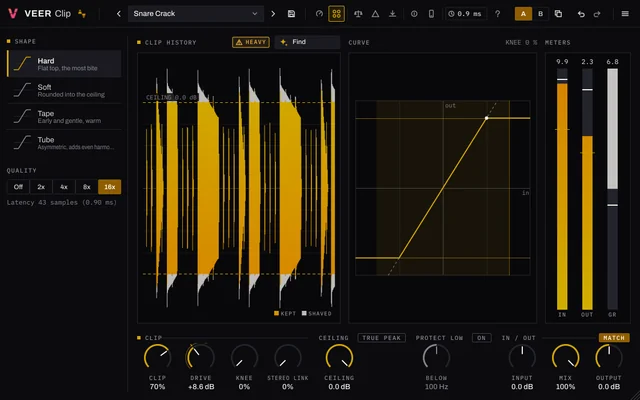
Task: Toggle the TRUE PEAK button
Action: [382, 338]
